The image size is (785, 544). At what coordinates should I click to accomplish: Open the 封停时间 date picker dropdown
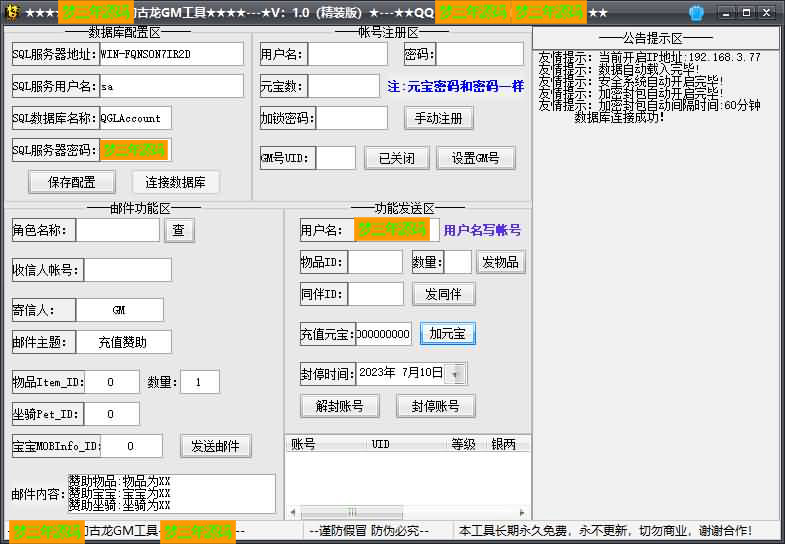[x=455, y=374]
